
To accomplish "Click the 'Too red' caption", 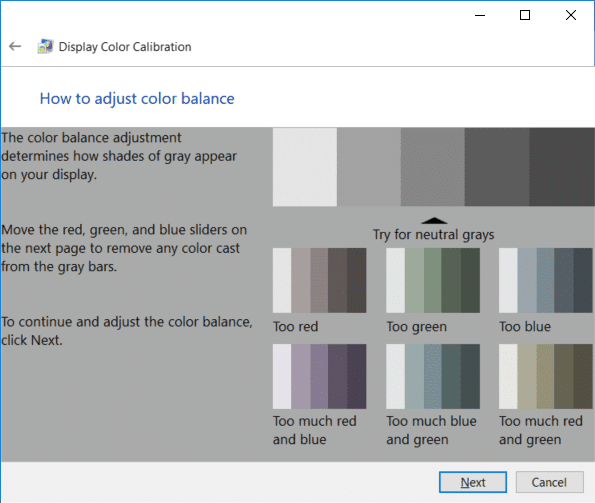I will 296,327.
